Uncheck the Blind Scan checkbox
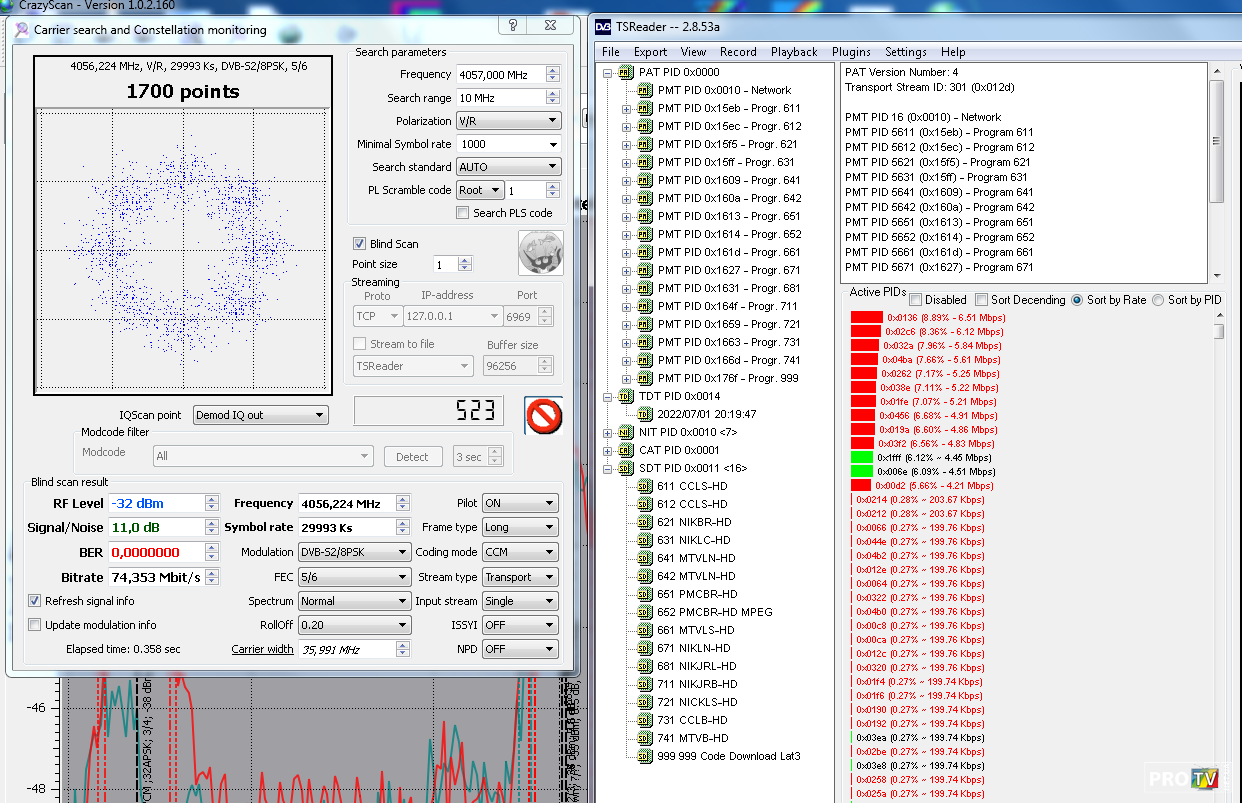The height and width of the screenshot is (803, 1242). click(x=360, y=244)
